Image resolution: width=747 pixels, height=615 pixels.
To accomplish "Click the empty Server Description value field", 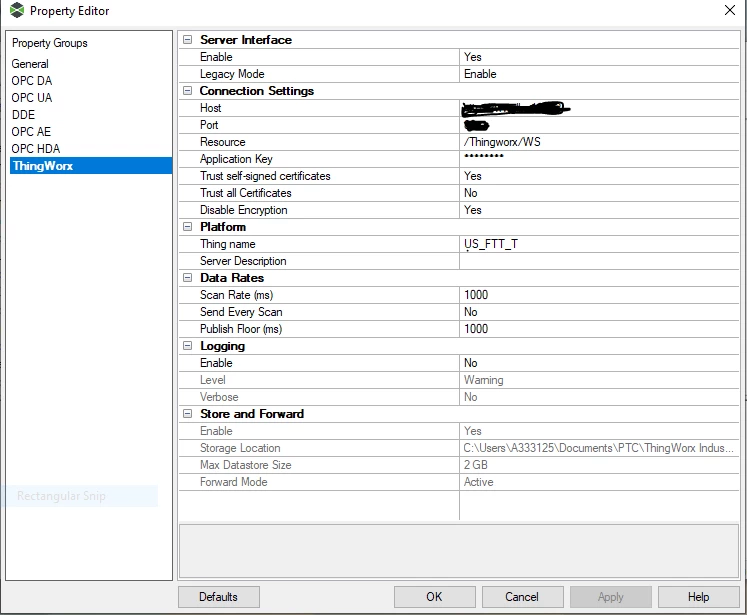I will click(599, 261).
